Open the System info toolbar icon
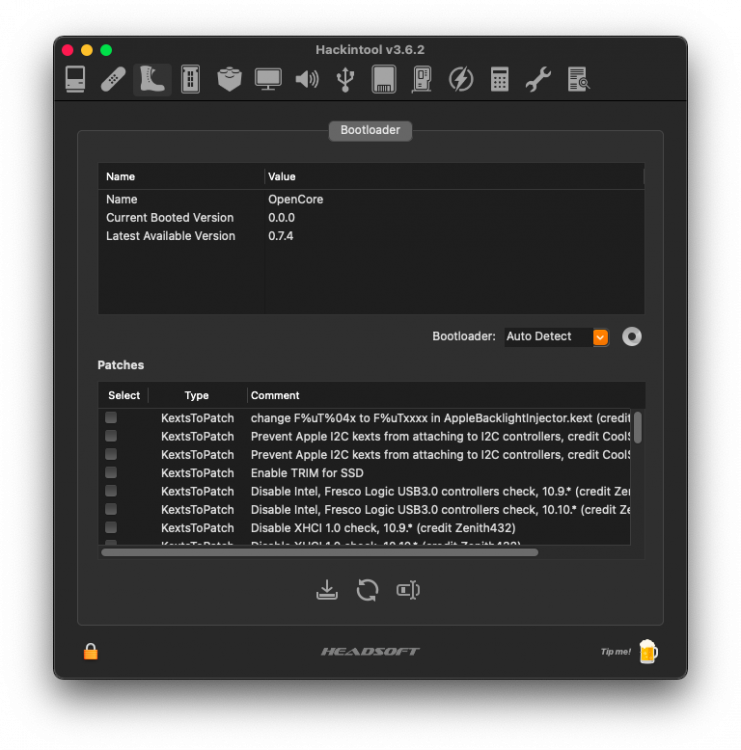The image size is (741, 750). (x=75, y=79)
